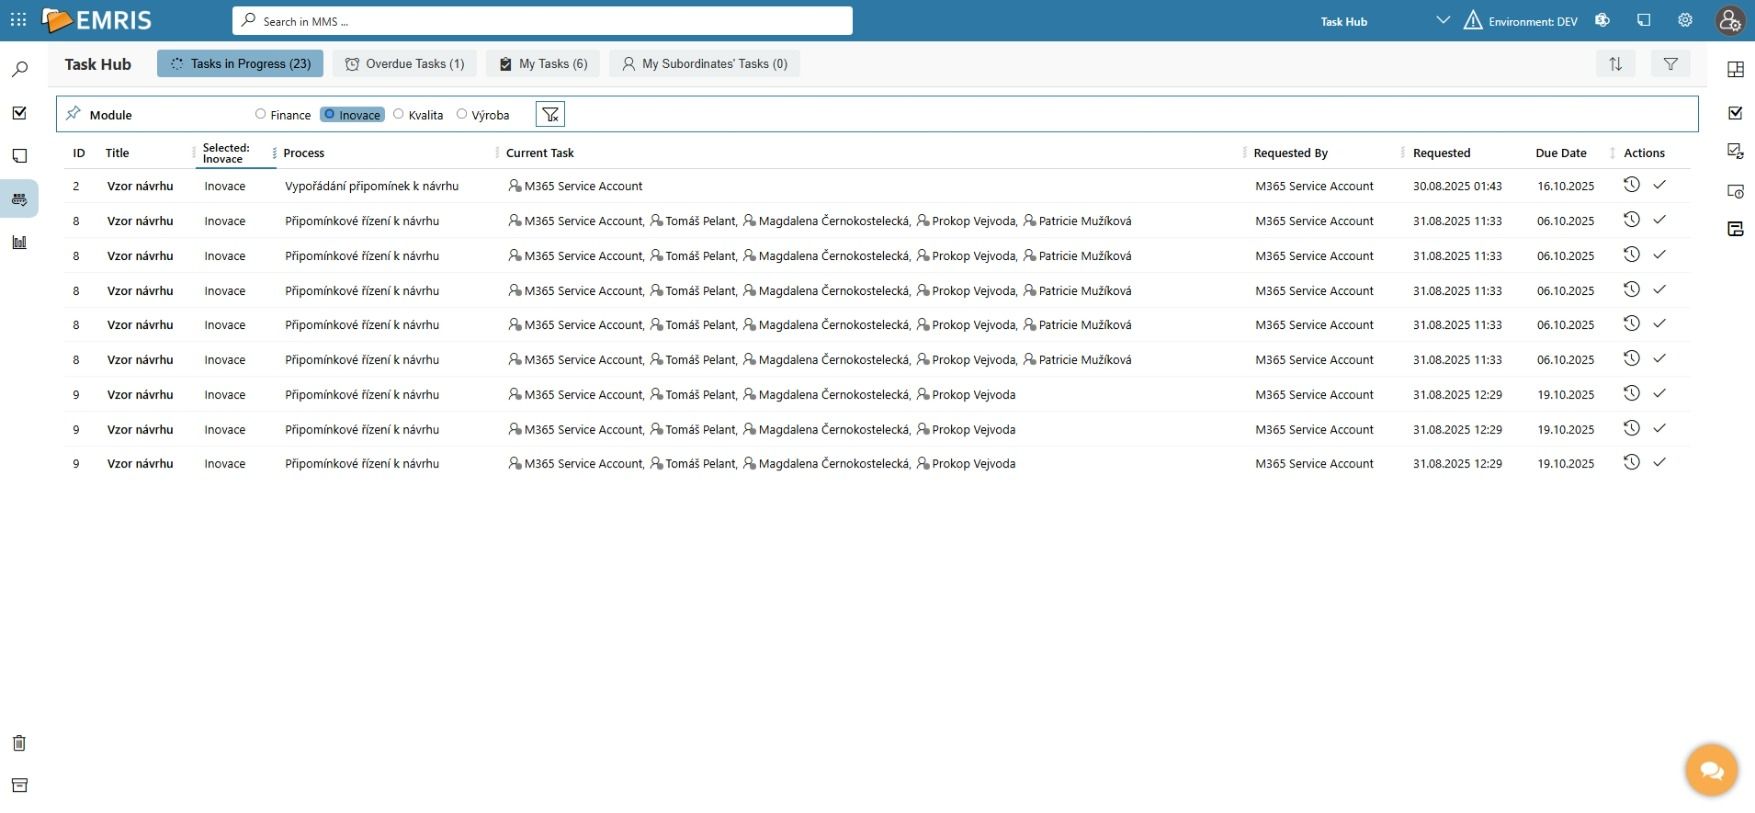Open the settings gear icon
1755x813 pixels.
pos(1685,20)
